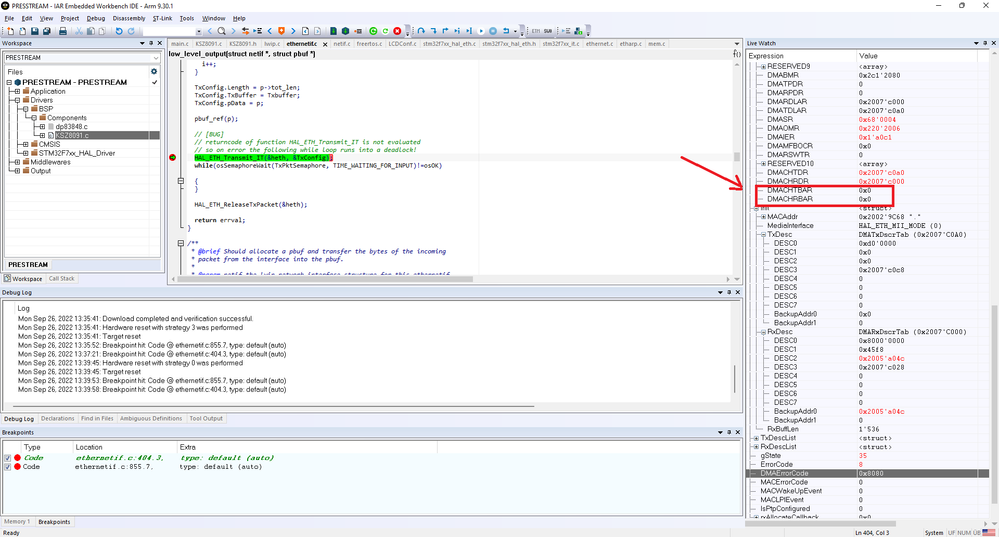Viewport: 999px width, 537px height.
Task: Click the Compile toolbar icon
Action: [x=333, y=31]
